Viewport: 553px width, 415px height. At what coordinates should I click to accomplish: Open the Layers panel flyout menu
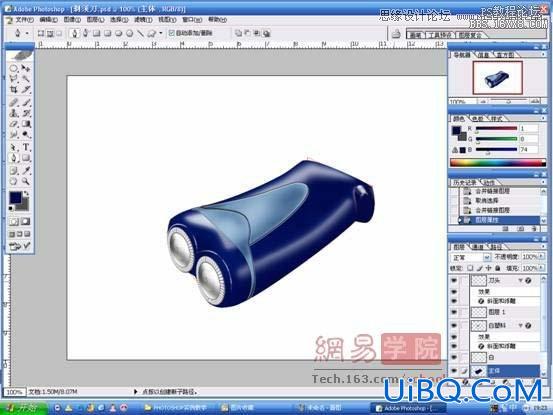click(x=543, y=247)
